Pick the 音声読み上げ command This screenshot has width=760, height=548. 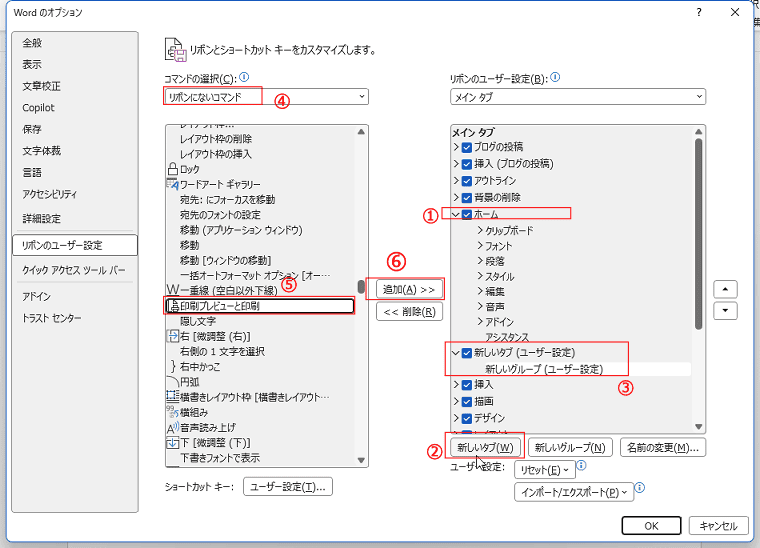210,427
